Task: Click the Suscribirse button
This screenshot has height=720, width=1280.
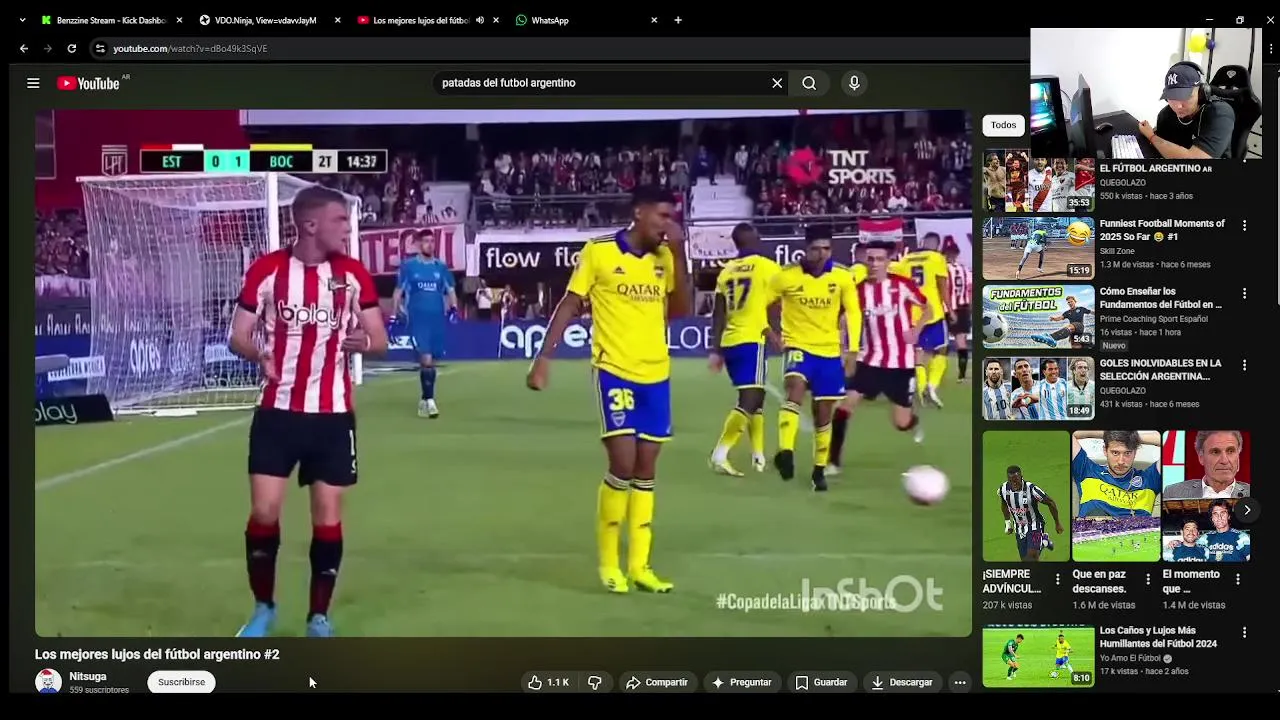Action: [x=181, y=682]
